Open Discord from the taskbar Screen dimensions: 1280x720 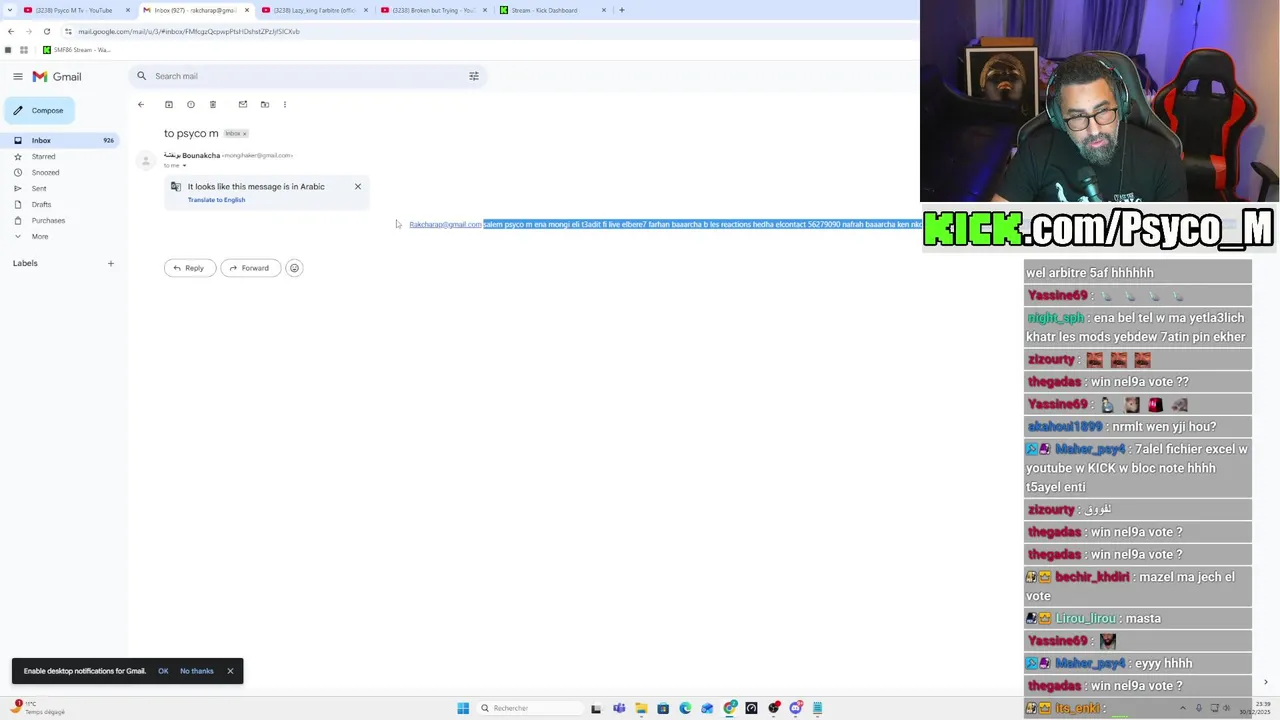click(x=796, y=708)
